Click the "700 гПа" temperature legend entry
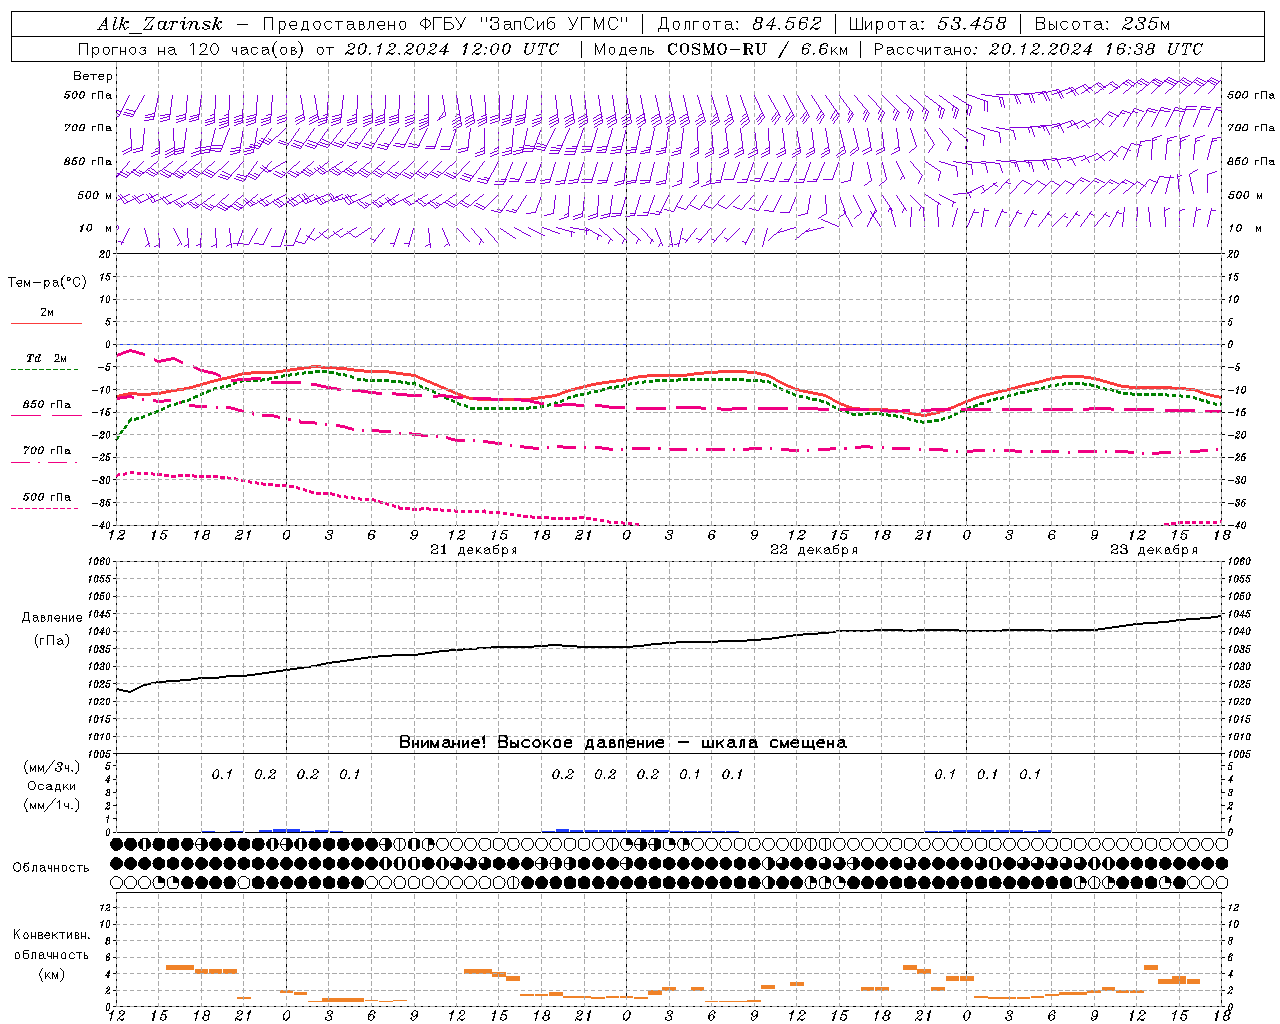This screenshot has width=1280, height=1024. tap(46, 455)
